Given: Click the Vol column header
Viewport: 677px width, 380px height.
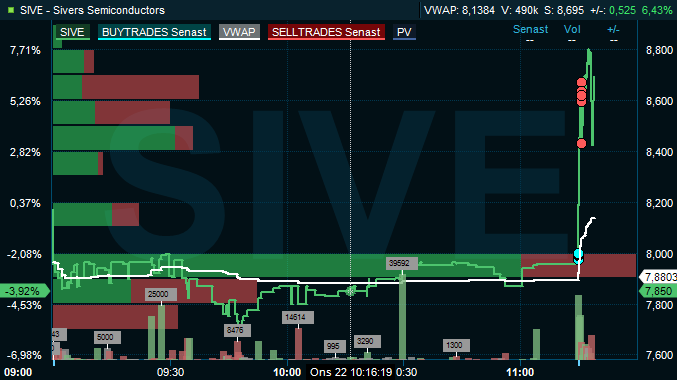Looking at the screenshot, I should click(x=572, y=29).
